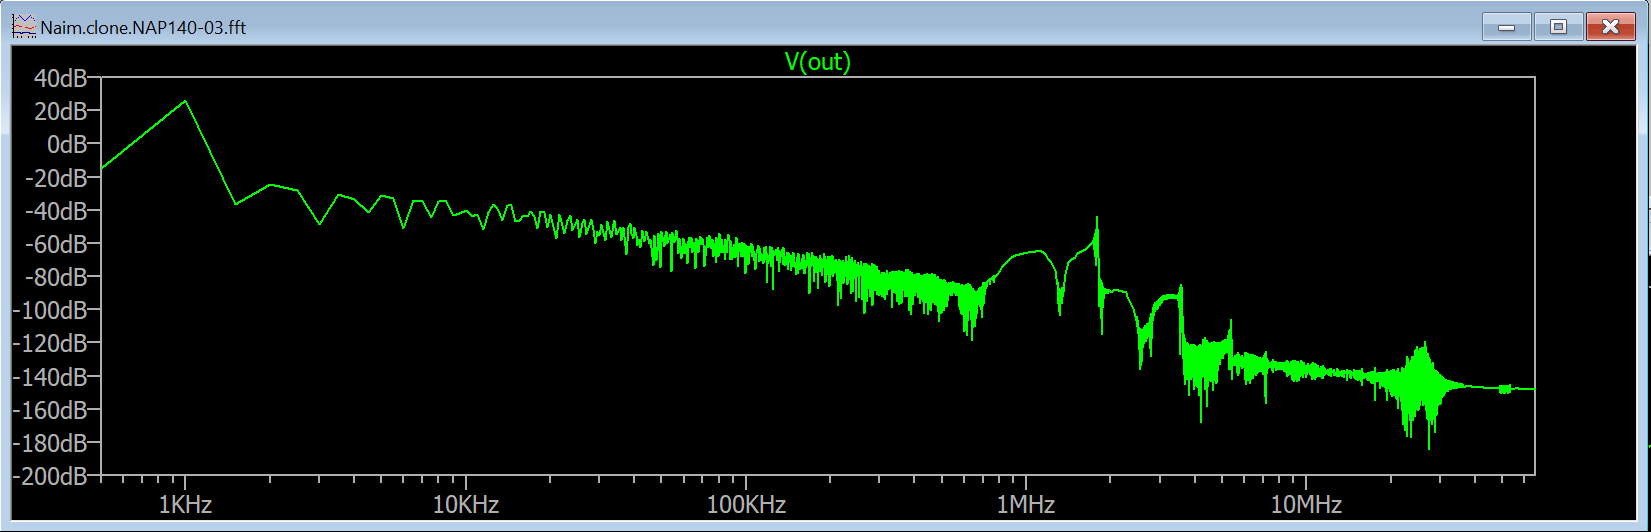
Task: Click the LTspice window icon in title bar
Action: 23,27
